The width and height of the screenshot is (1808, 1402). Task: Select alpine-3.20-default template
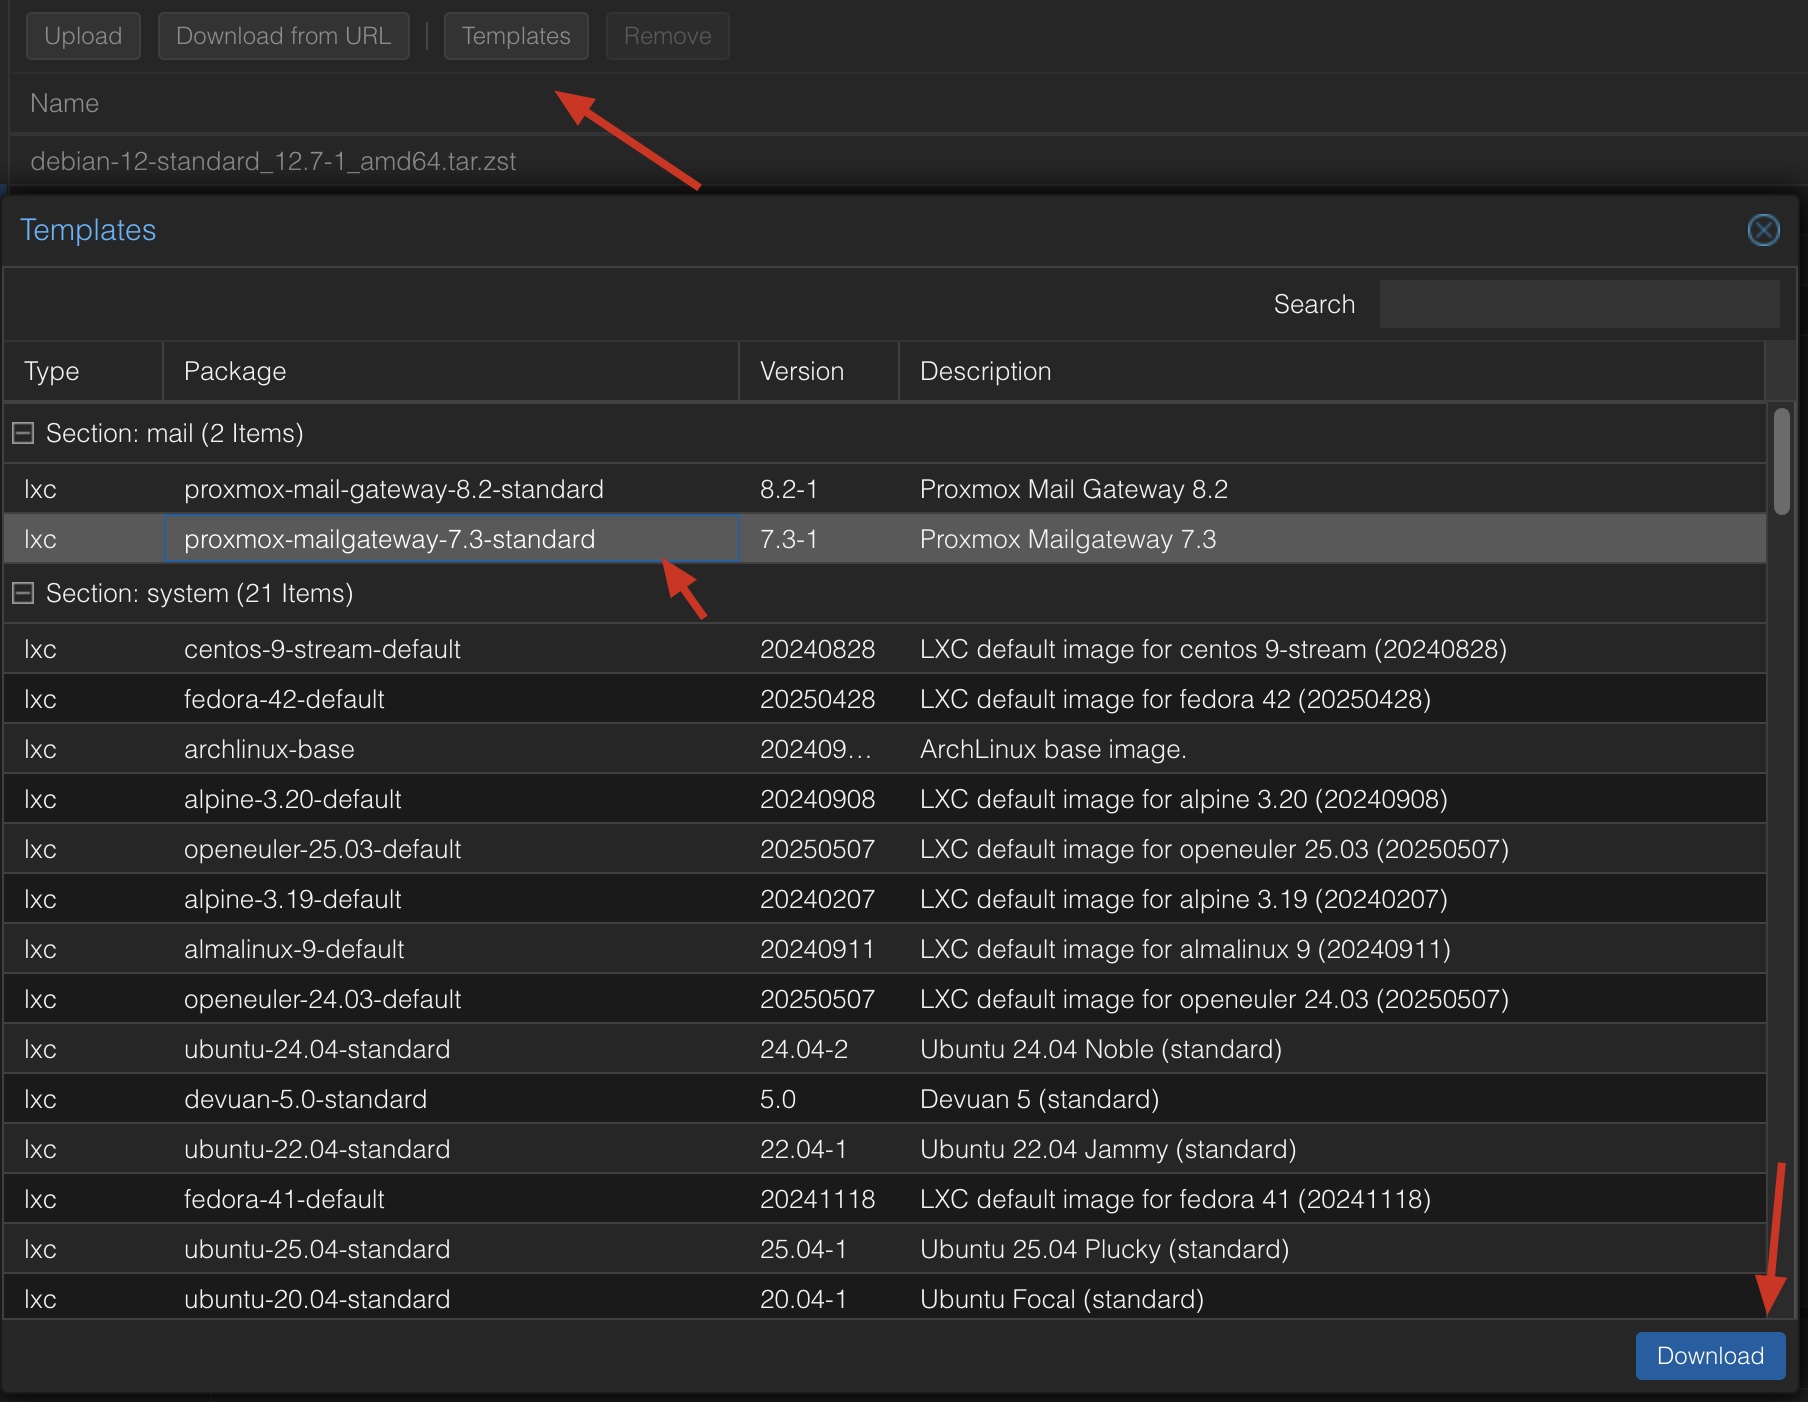885,799
